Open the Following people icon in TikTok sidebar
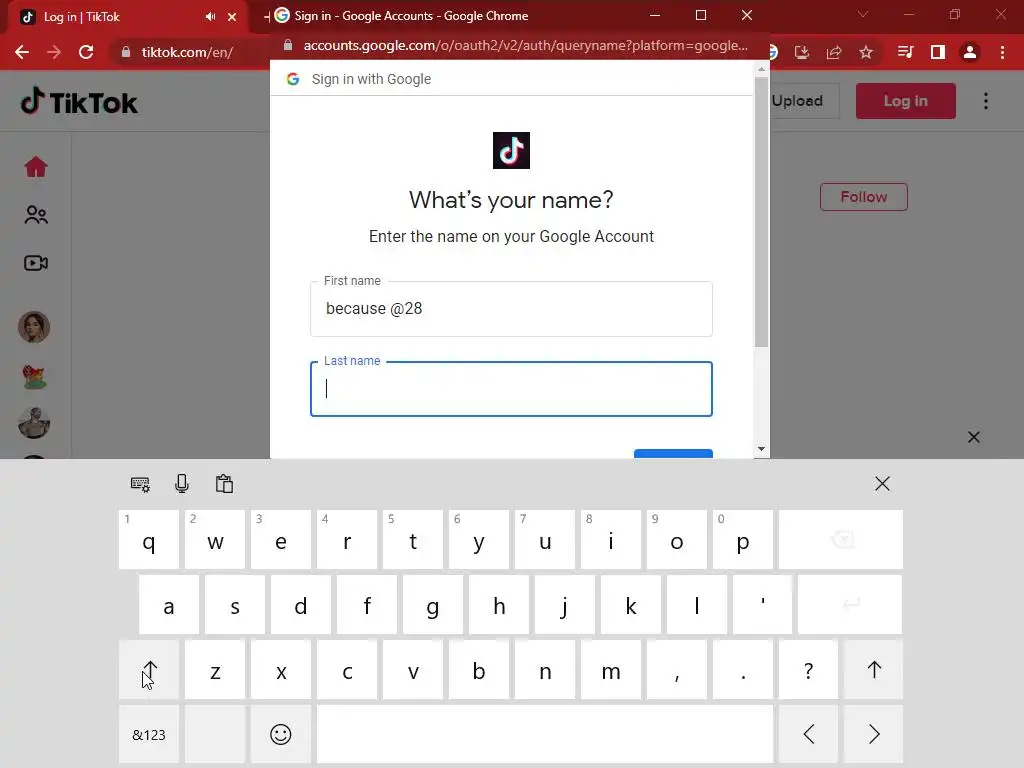The image size is (1024, 768). 36,215
